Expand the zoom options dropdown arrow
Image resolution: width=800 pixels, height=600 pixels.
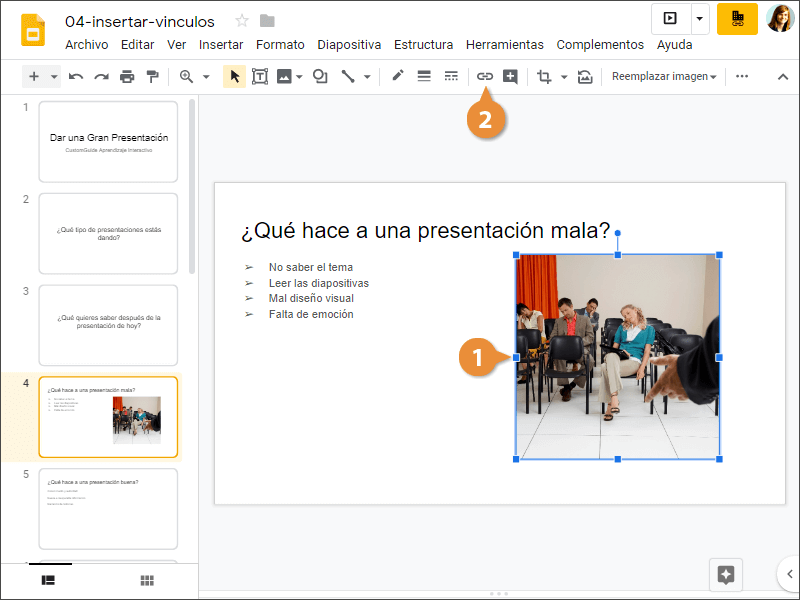[x=206, y=76]
